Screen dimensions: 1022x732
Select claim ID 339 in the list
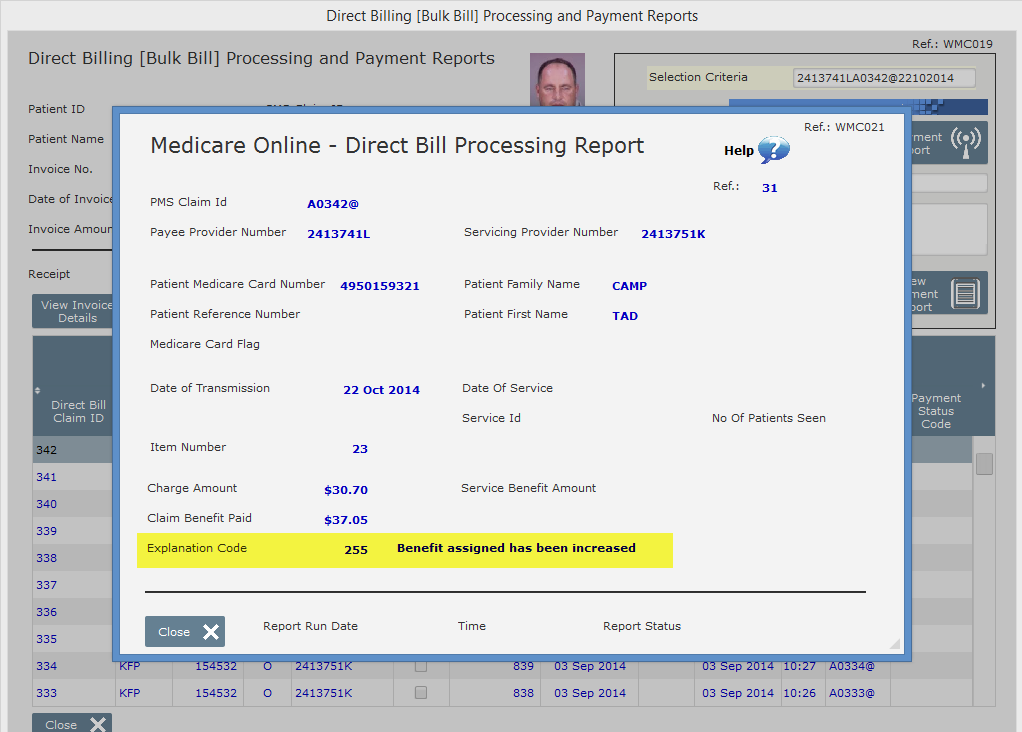(x=46, y=531)
